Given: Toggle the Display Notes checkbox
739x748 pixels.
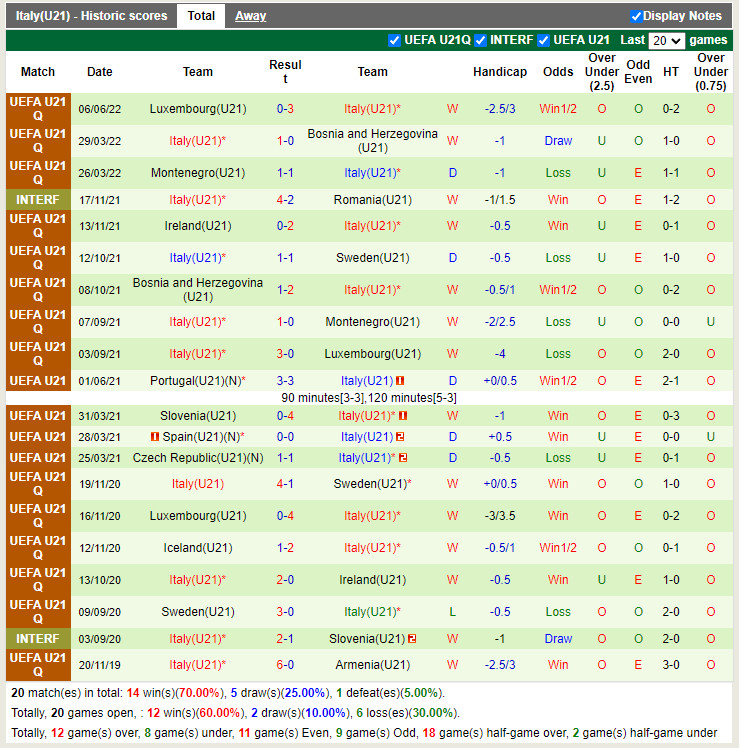Looking at the screenshot, I should click(x=636, y=16).
